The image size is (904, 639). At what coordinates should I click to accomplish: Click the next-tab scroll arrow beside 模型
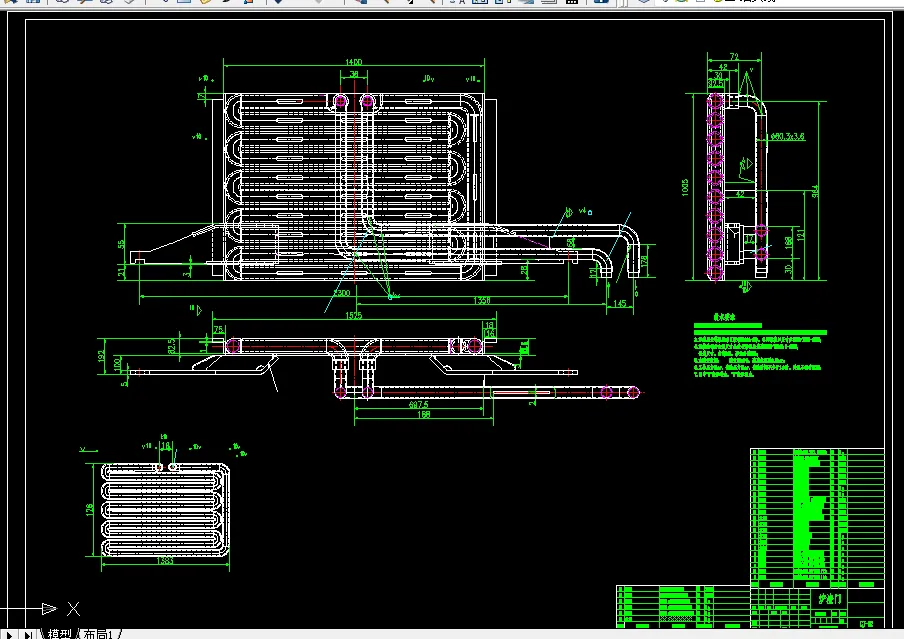point(9,635)
